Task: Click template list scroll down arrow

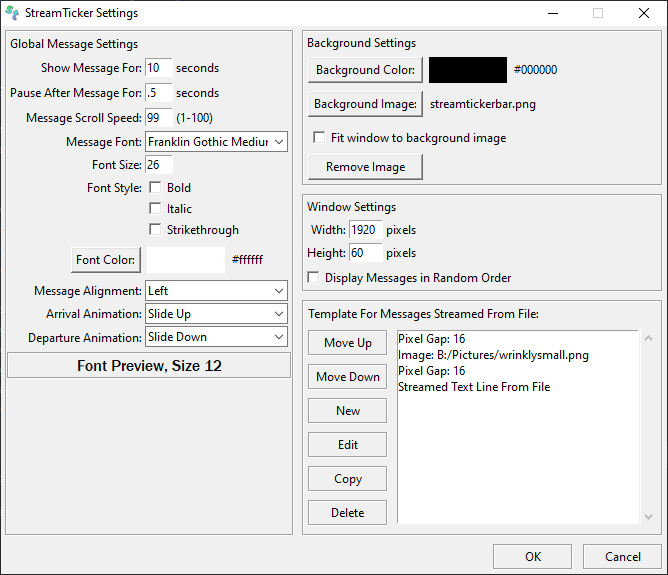Action: [648, 517]
